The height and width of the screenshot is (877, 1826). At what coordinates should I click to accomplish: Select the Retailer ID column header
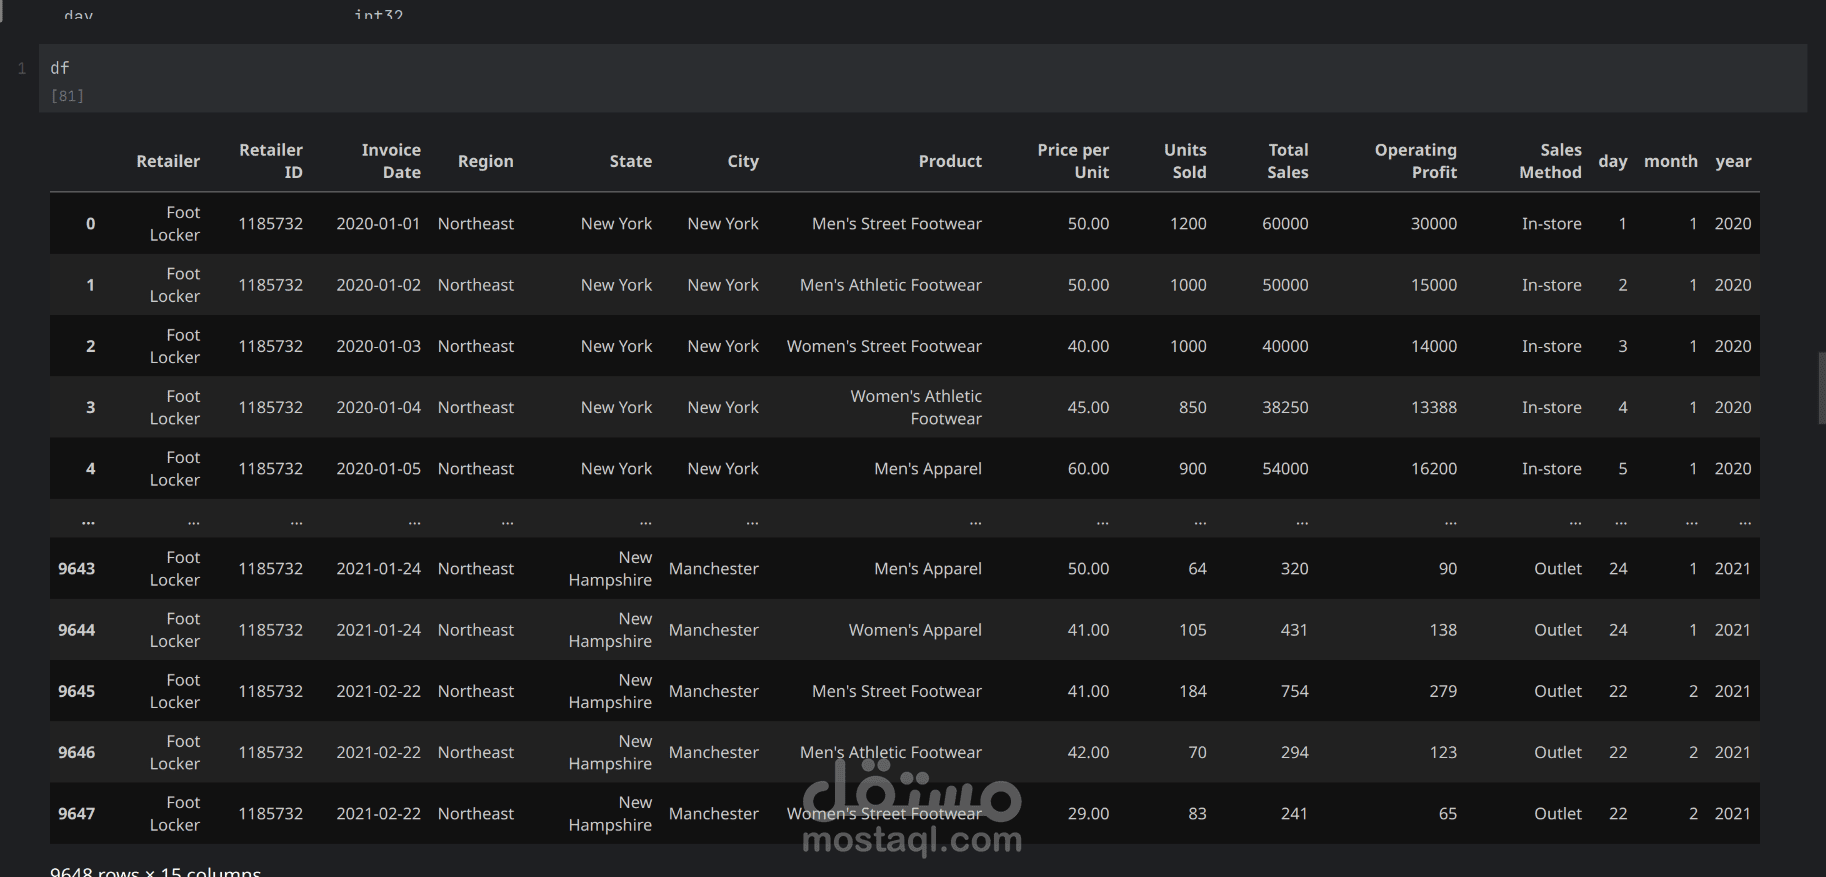(x=270, y=161)
